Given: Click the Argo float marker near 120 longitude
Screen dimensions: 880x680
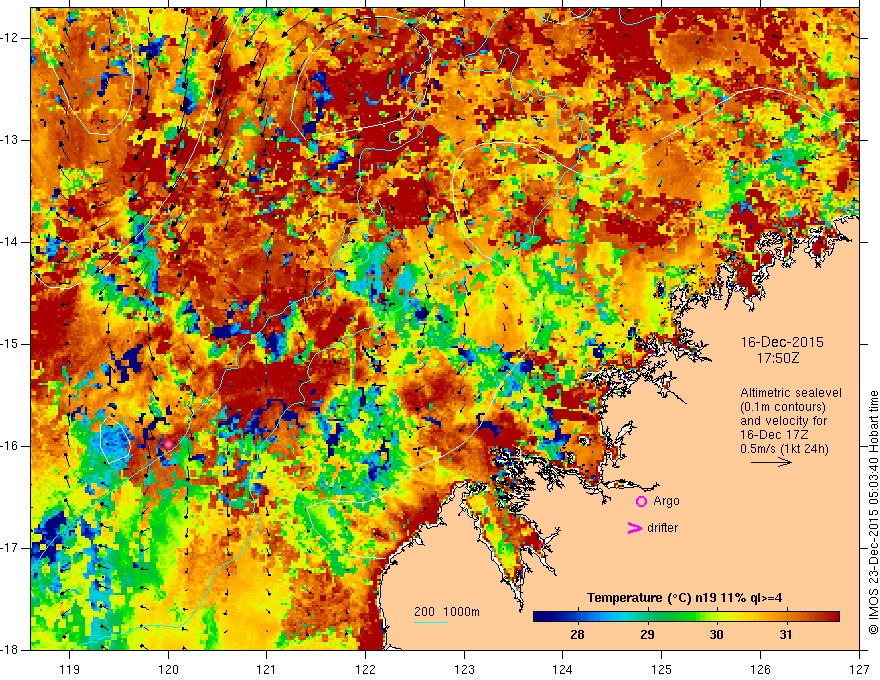Looking at the screenshot, I should tap(168, 444).
